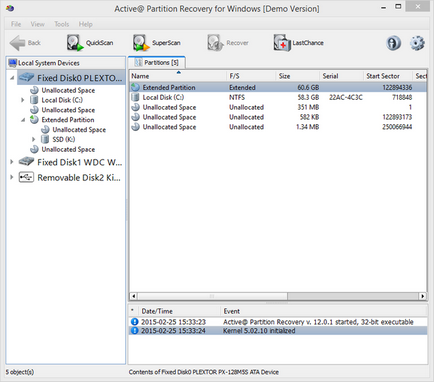Open the File menu
The height and width of the screenshot is (382, 434).
(x=16, y=24)
